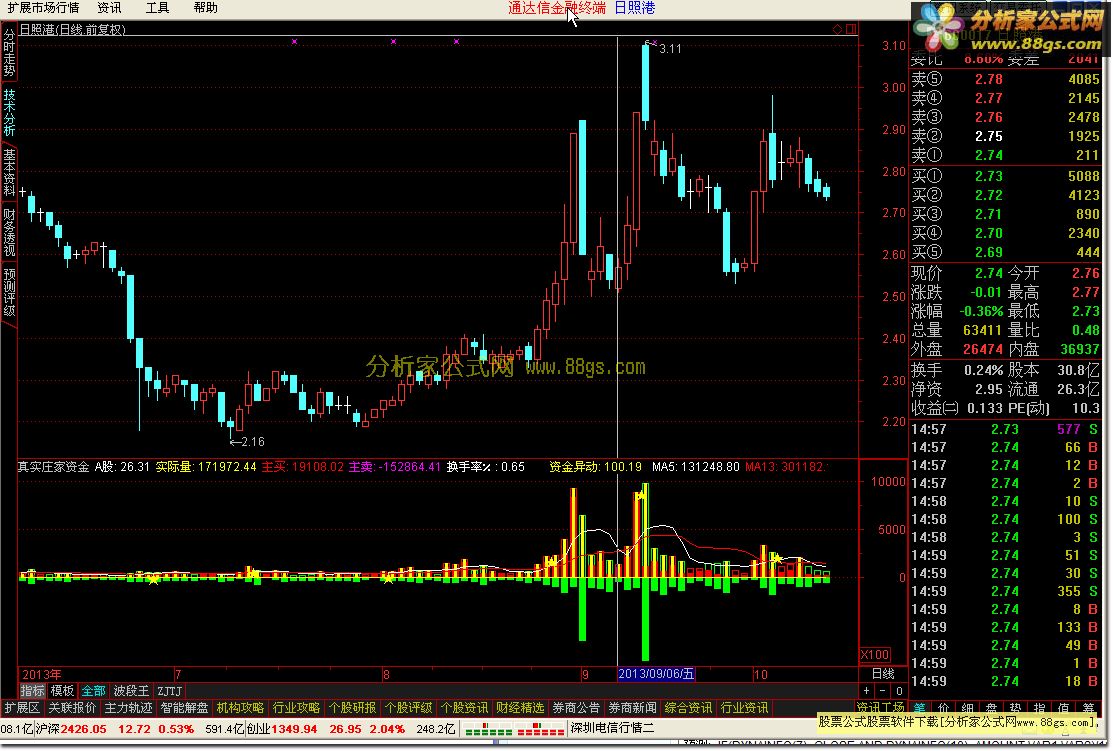This screenshot has height=751, width=1113.
Task: Select the 全部 indicator tab
Action: pyautogui.click(x=94, y=691)
